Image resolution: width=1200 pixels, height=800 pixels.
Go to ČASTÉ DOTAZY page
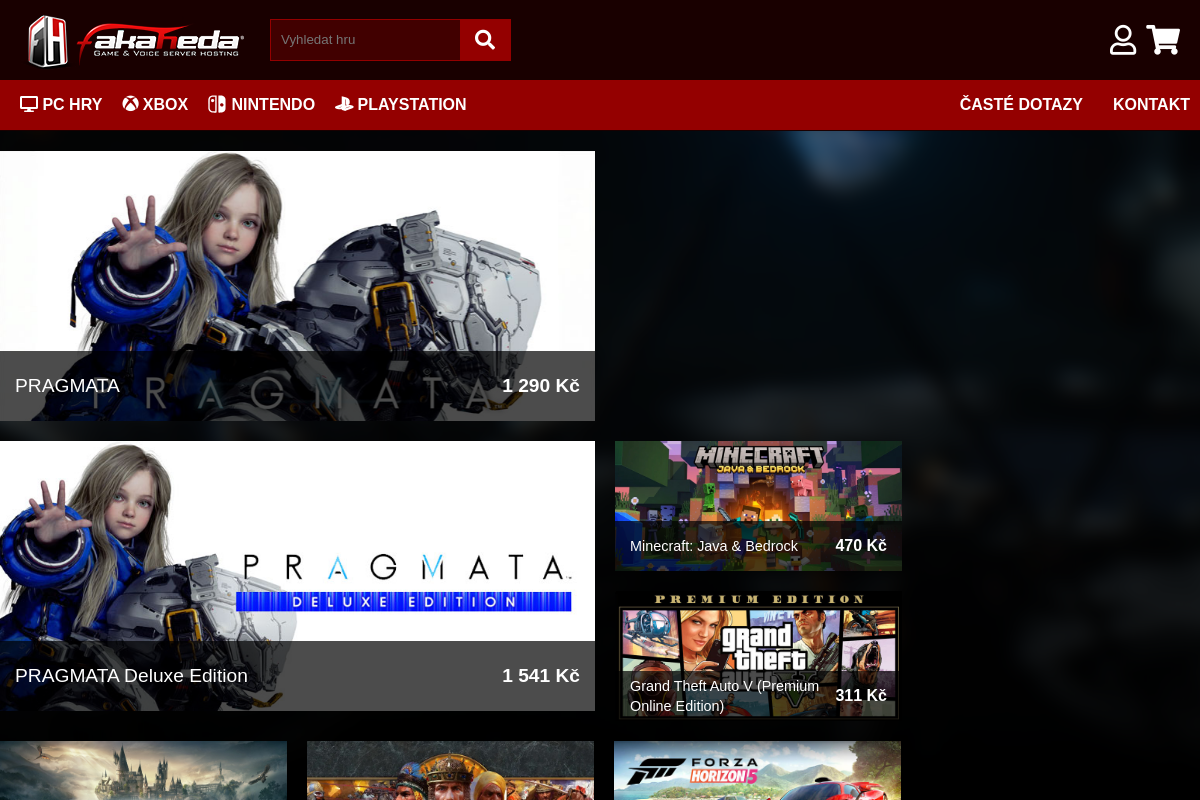coord(1021,104)
